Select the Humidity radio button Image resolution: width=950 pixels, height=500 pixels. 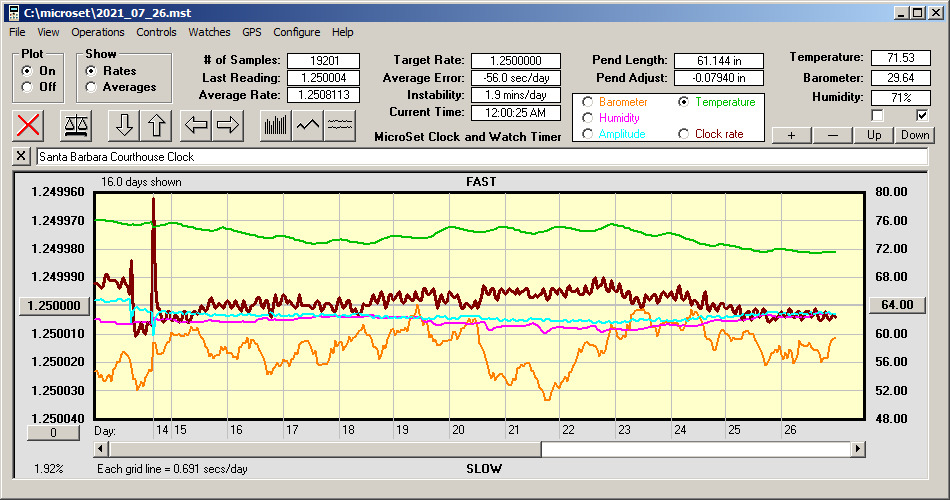(x=587, y=118)
